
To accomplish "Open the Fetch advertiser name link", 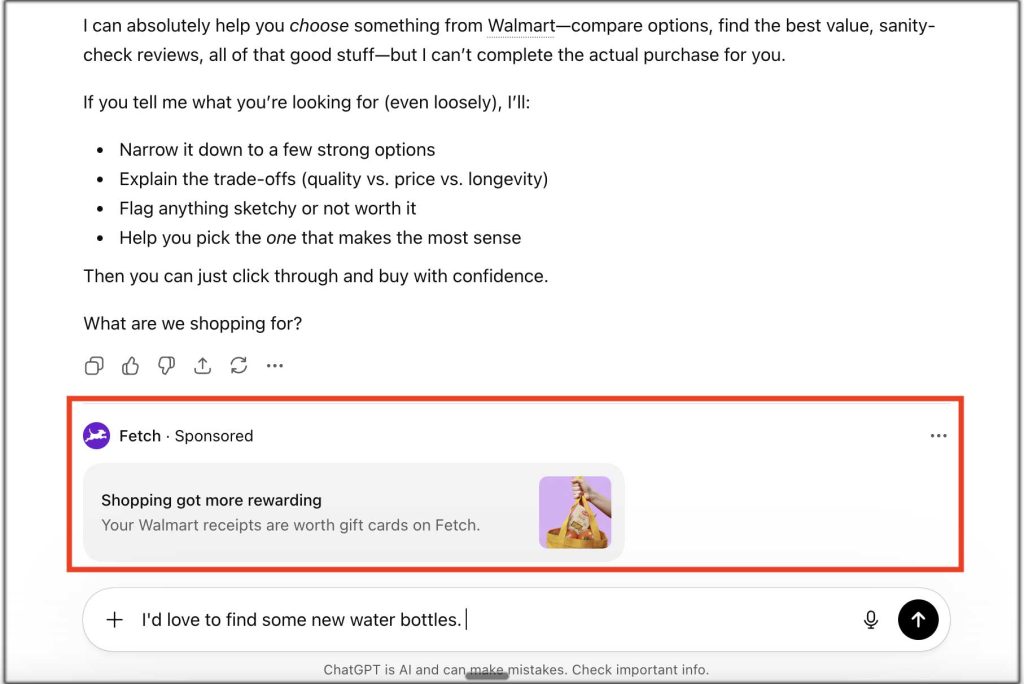I will tap(140, 436).
